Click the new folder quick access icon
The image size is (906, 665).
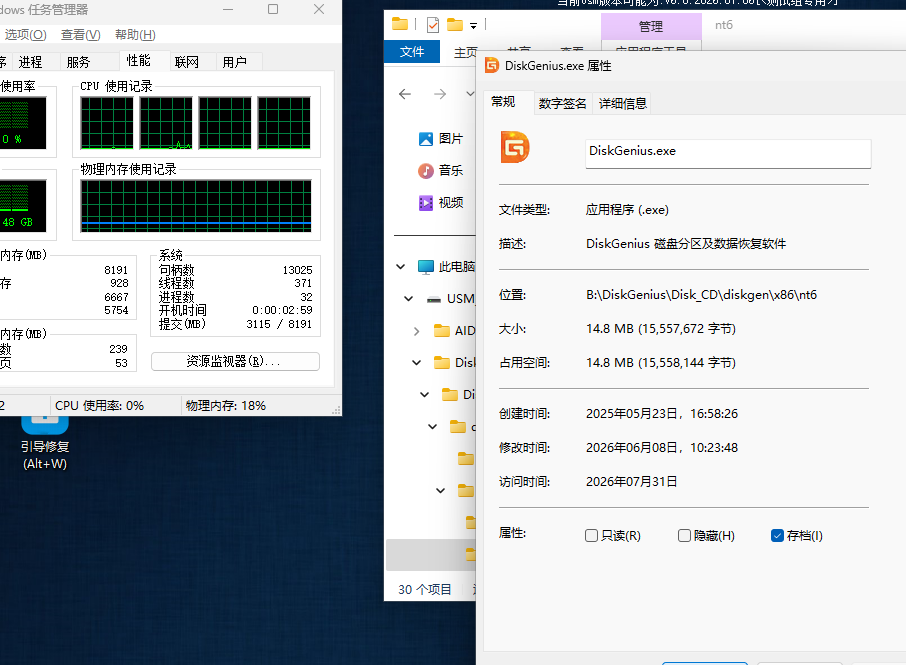click(455, 25)
